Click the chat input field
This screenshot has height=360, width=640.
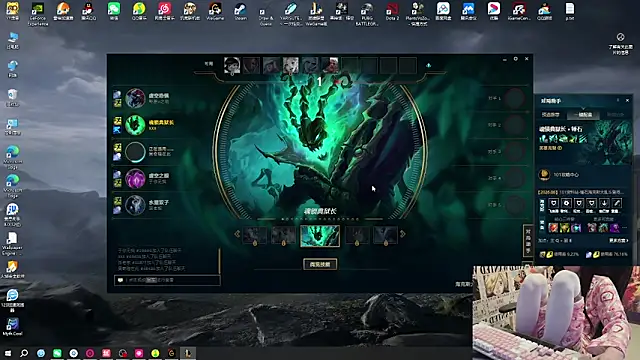pos(167,280)
